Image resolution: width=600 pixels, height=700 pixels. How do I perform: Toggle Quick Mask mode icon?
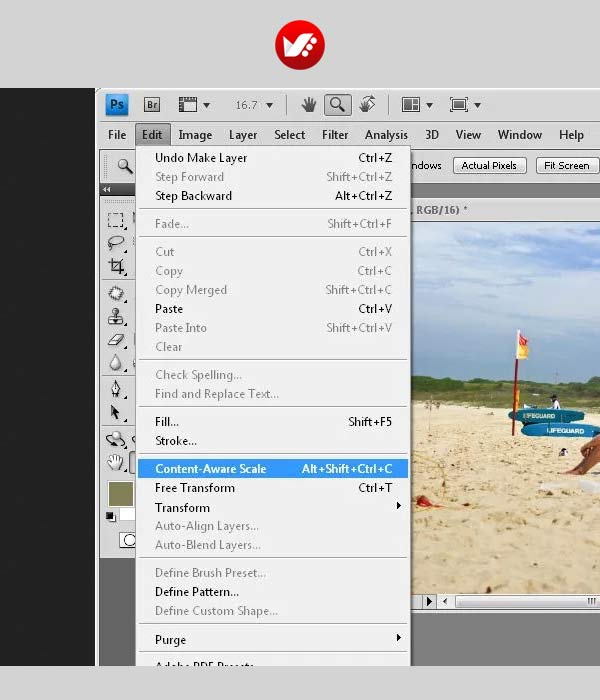(x=128, y=540)
